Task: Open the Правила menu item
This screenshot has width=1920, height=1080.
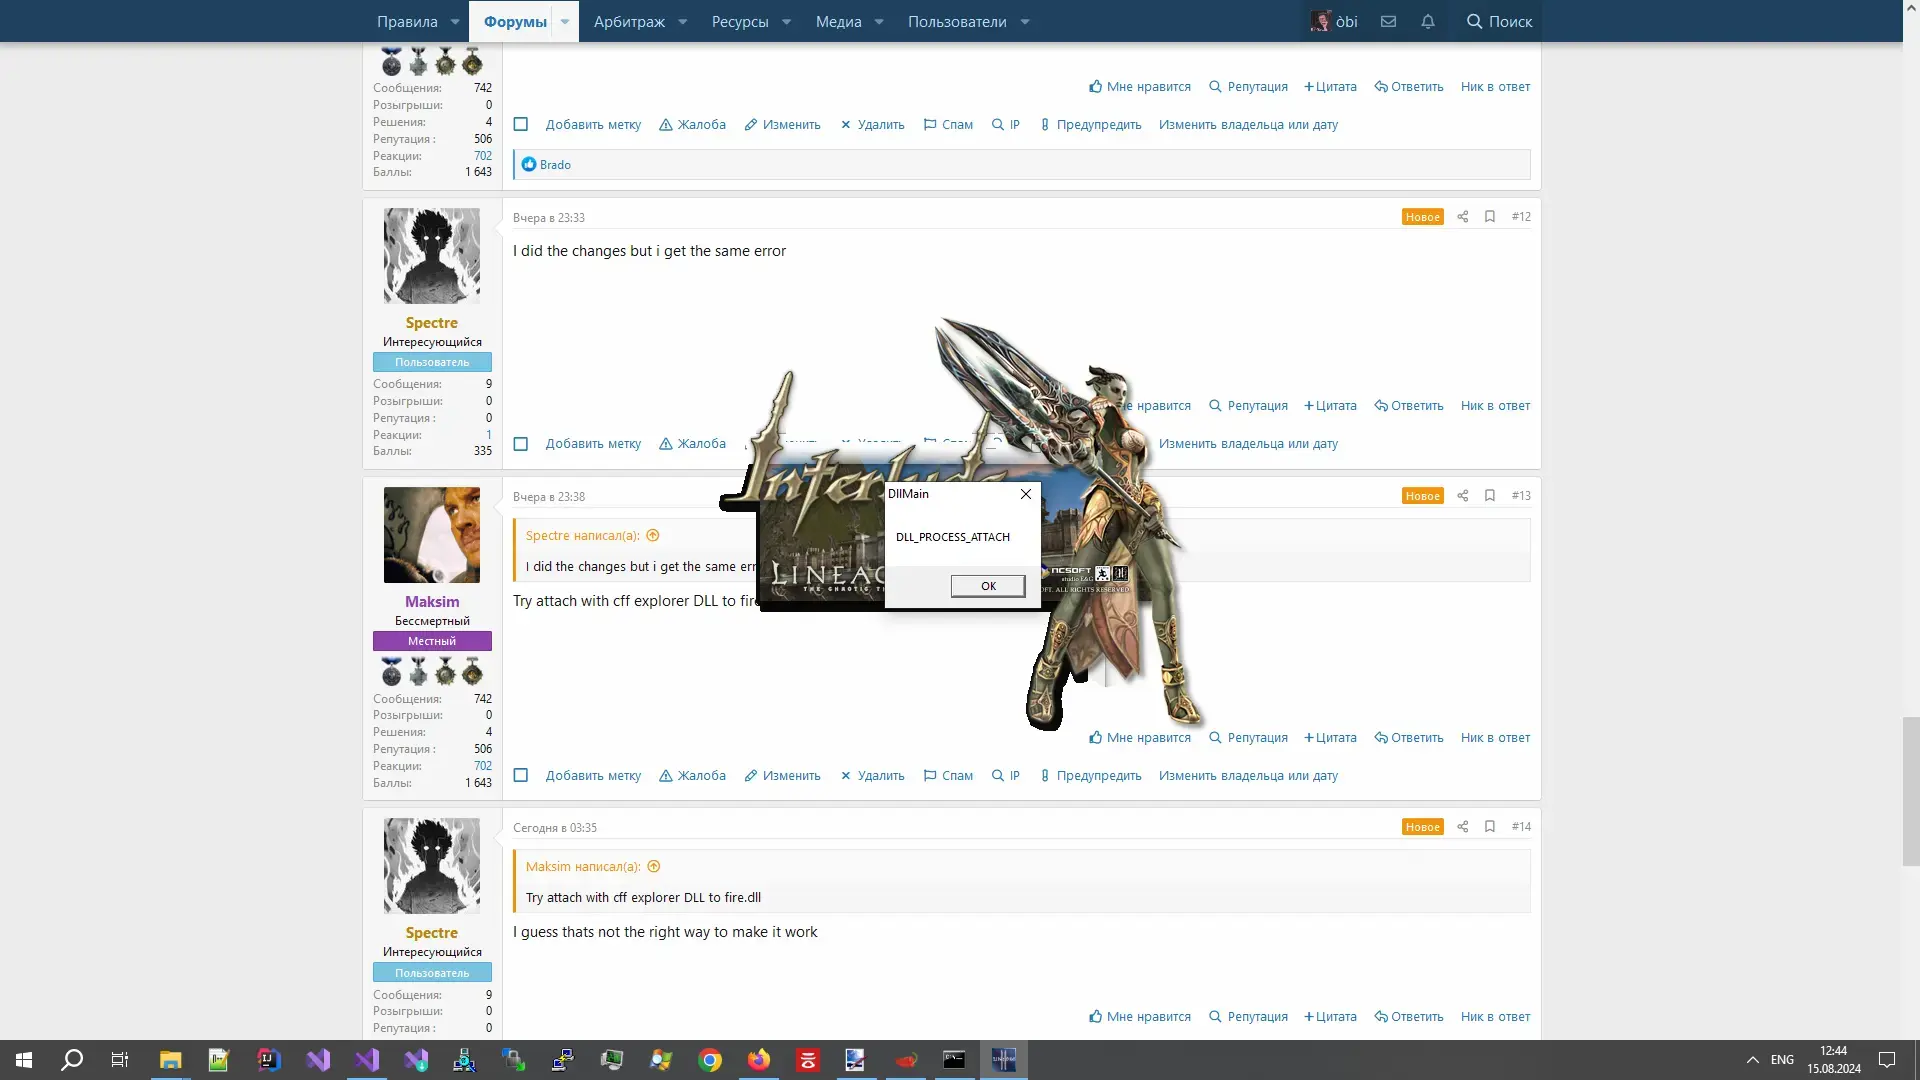Action: coord(407,22)
